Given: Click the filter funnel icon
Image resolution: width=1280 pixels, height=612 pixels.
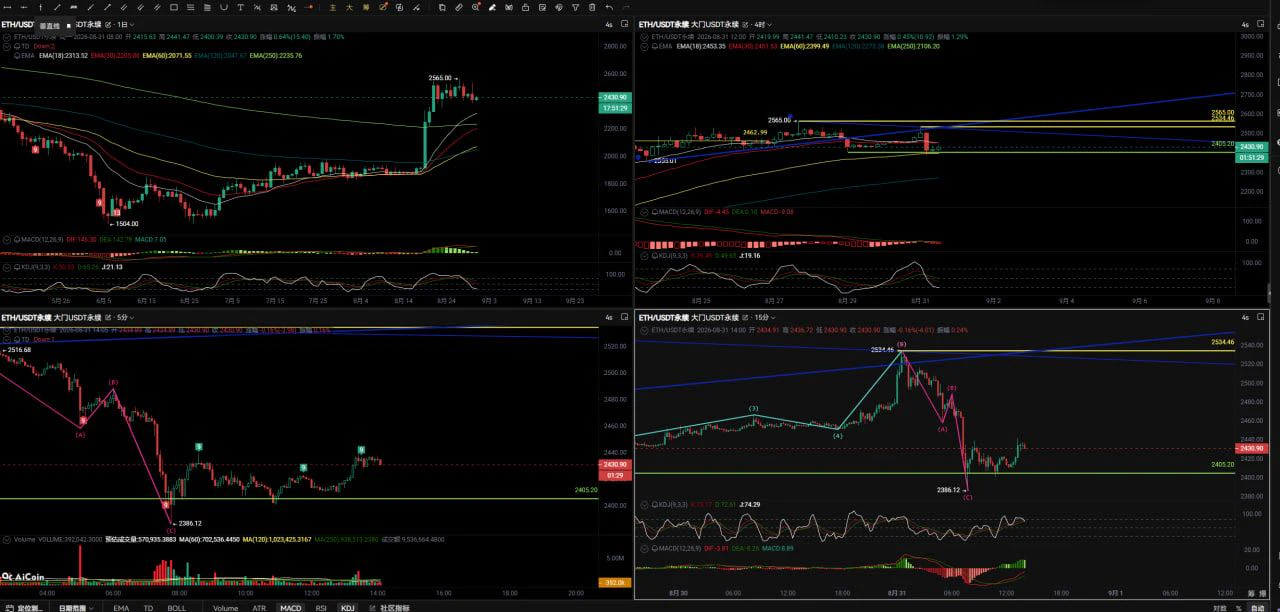Looking at the screenshot, I should (575, 7).
